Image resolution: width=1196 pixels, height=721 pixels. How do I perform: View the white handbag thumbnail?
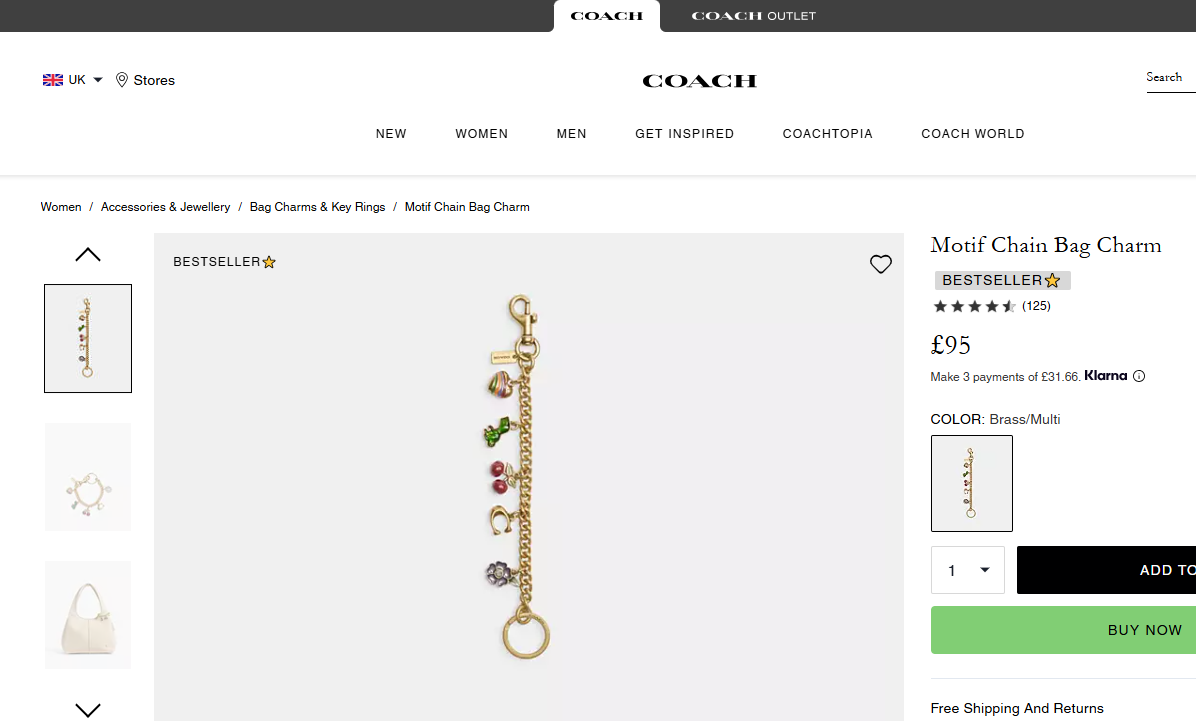point(88,614)
